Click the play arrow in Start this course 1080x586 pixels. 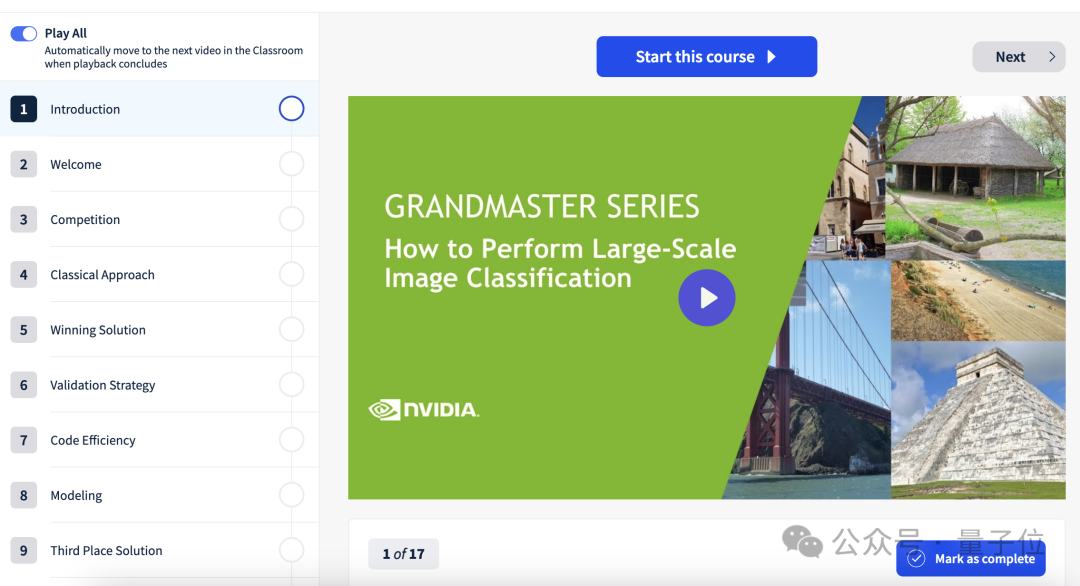coord(771,56)
